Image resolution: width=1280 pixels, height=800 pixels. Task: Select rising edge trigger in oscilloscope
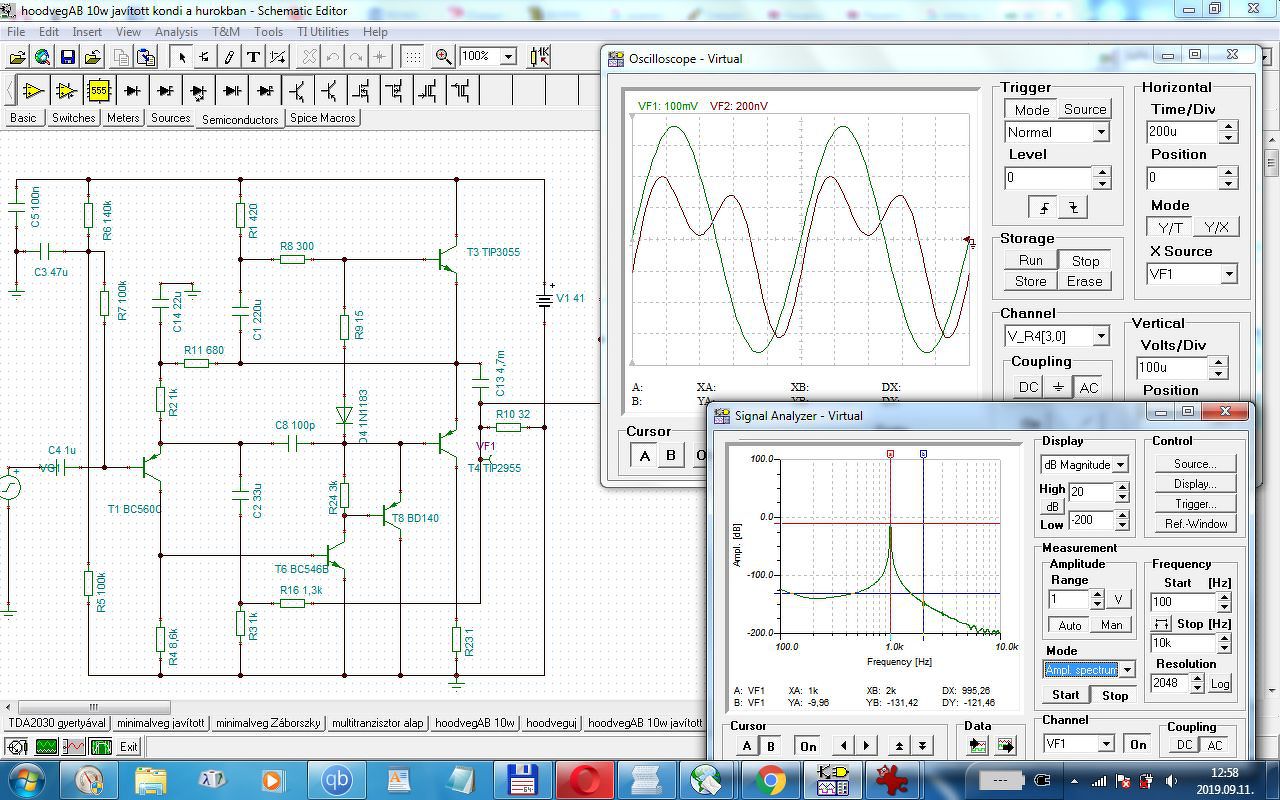tap(1045, 207)
